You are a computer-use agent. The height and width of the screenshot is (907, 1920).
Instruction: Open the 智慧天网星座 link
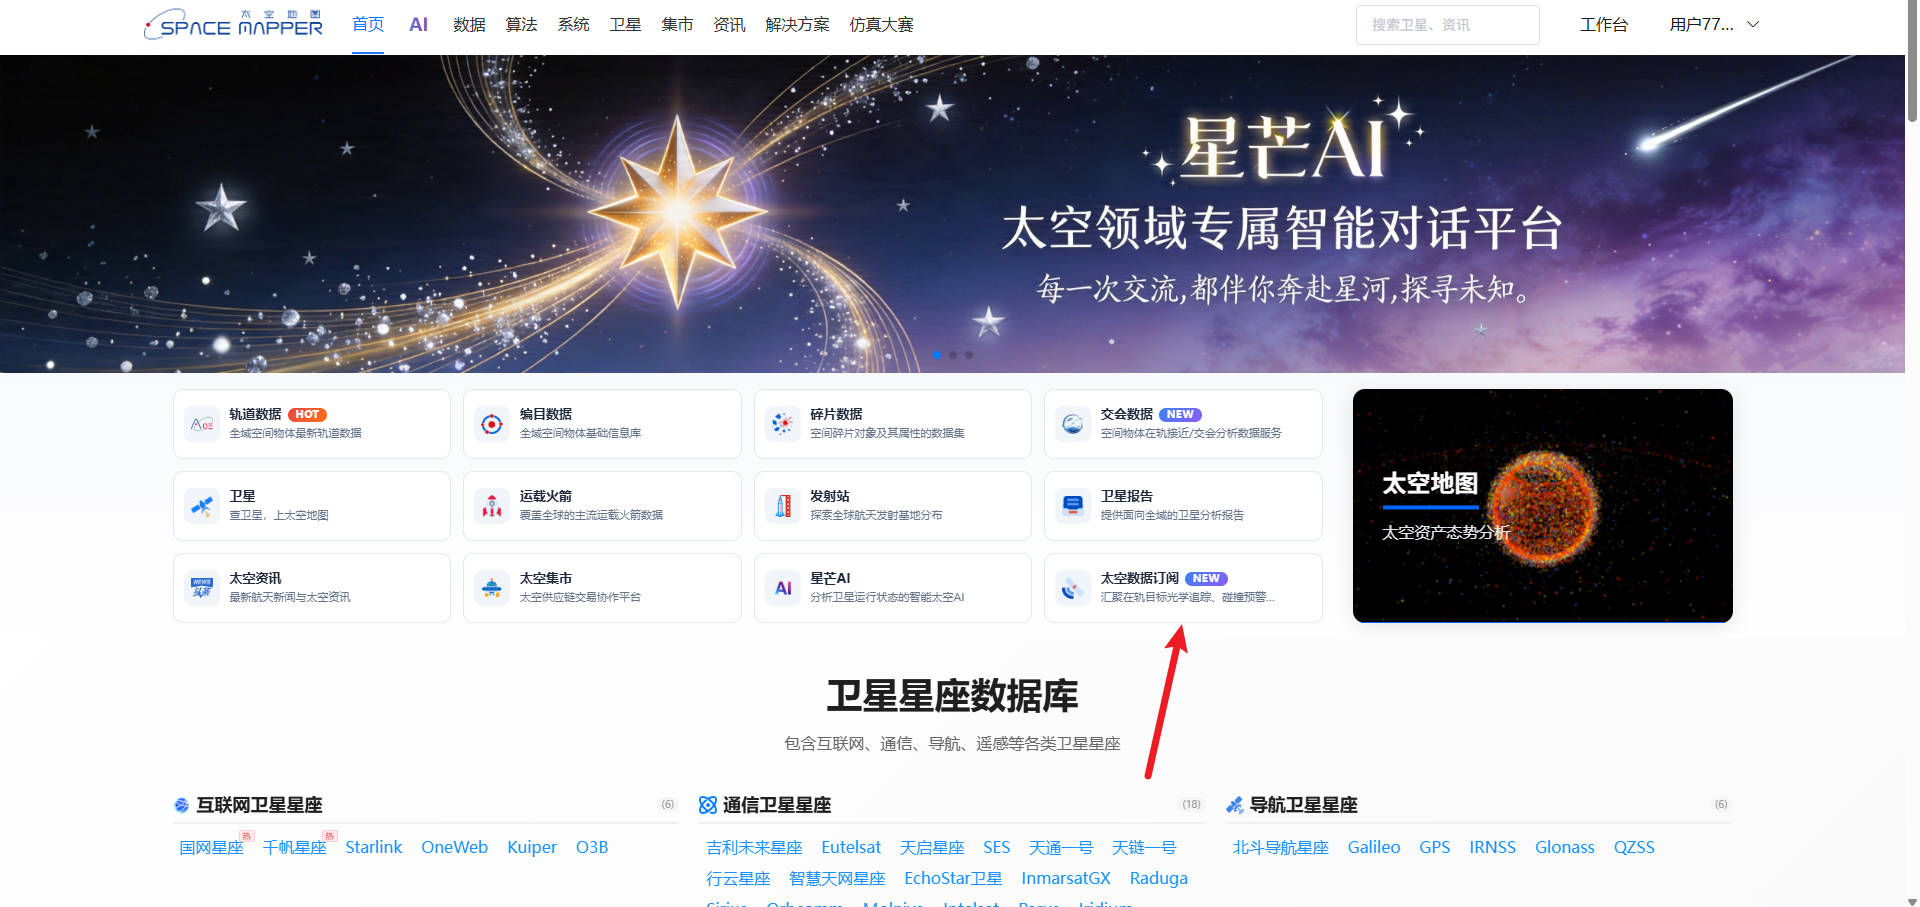coord(837,879)
